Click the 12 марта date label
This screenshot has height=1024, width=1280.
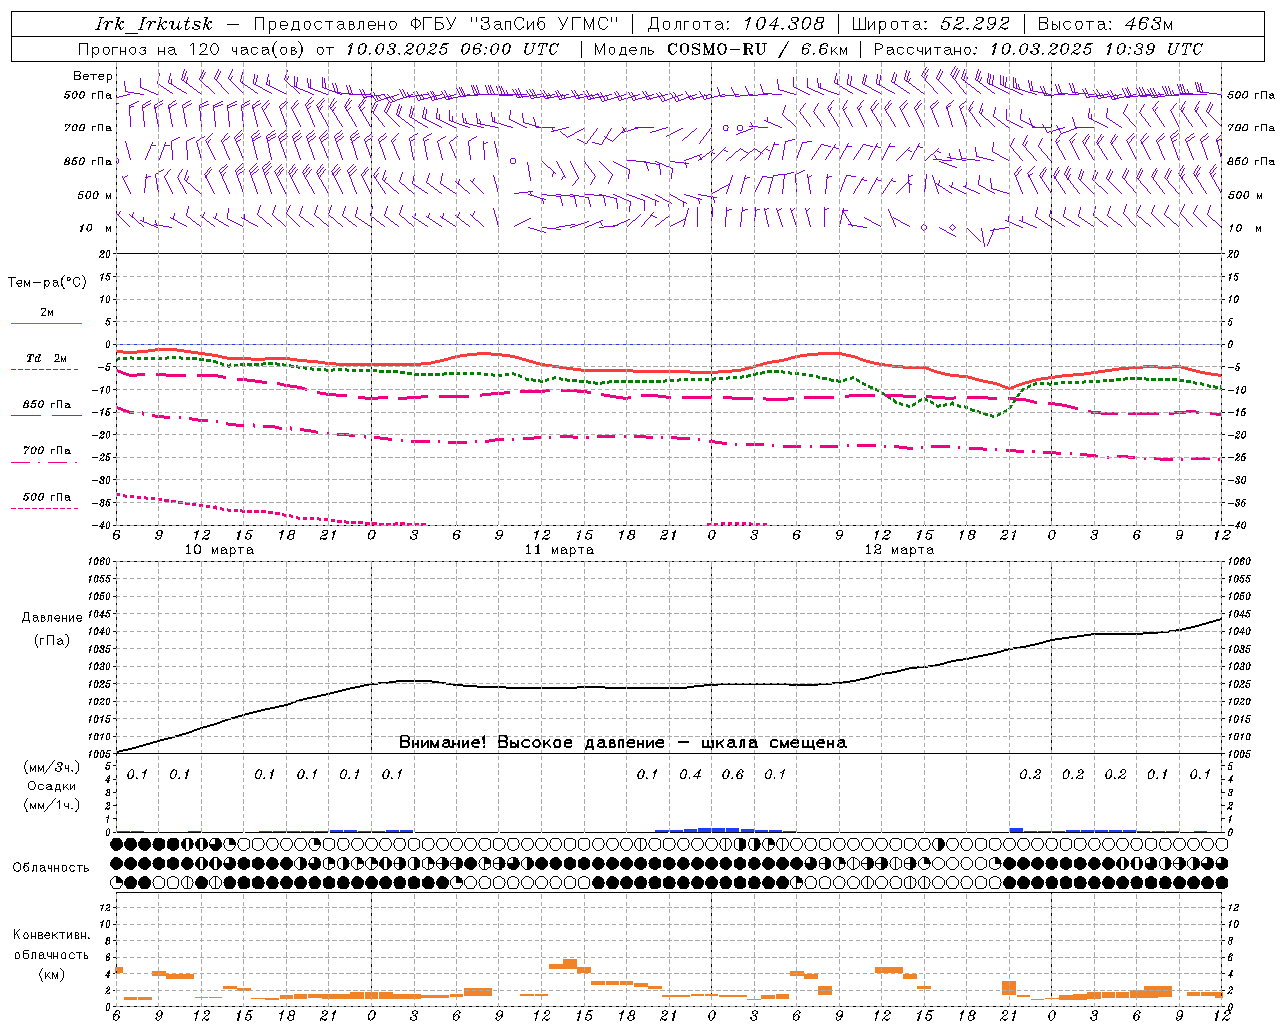coord(899,550)
